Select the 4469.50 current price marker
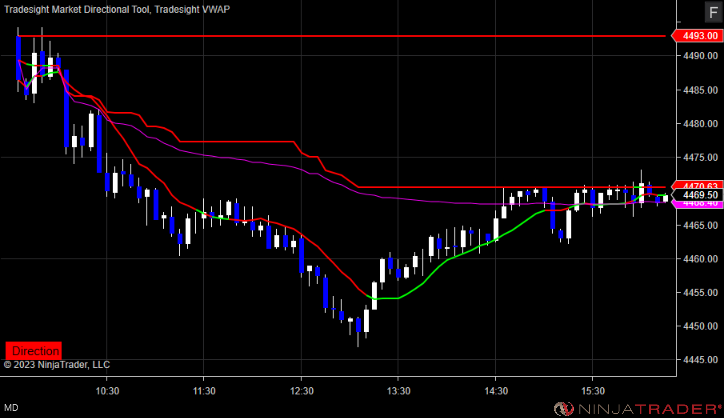This screenshot has width=724, height=418. pyautogui.click(x=697, y=195)
